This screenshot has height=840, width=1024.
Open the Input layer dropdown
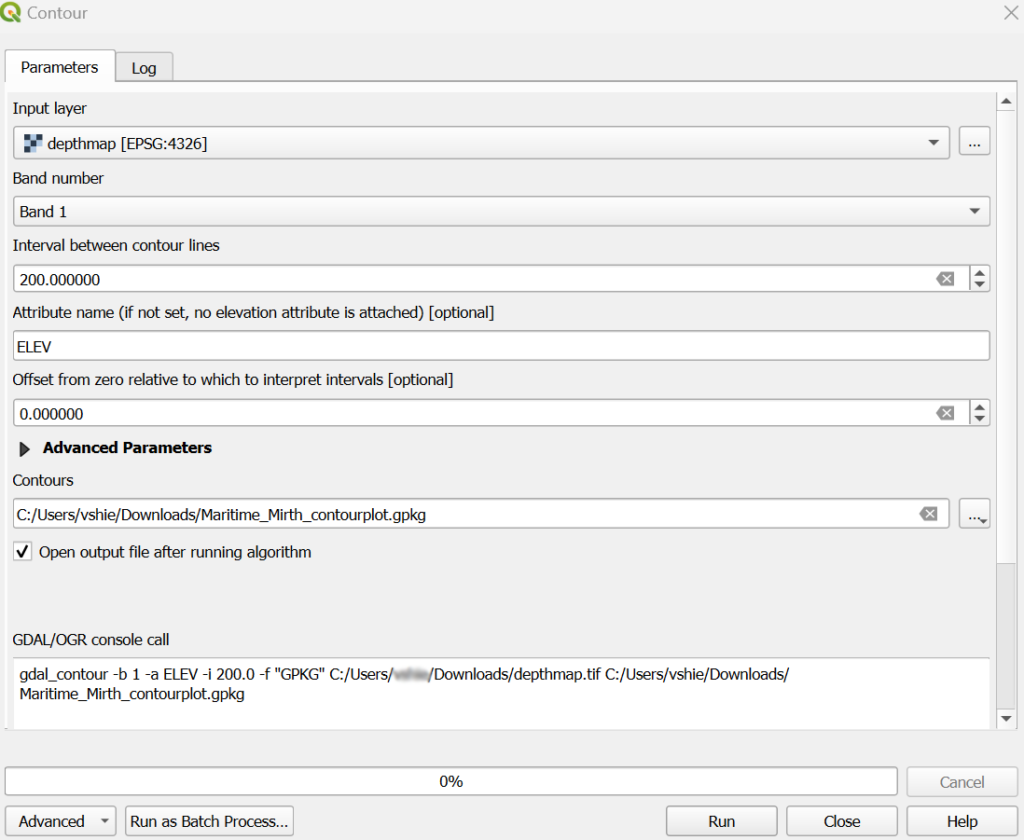point(480,143)
